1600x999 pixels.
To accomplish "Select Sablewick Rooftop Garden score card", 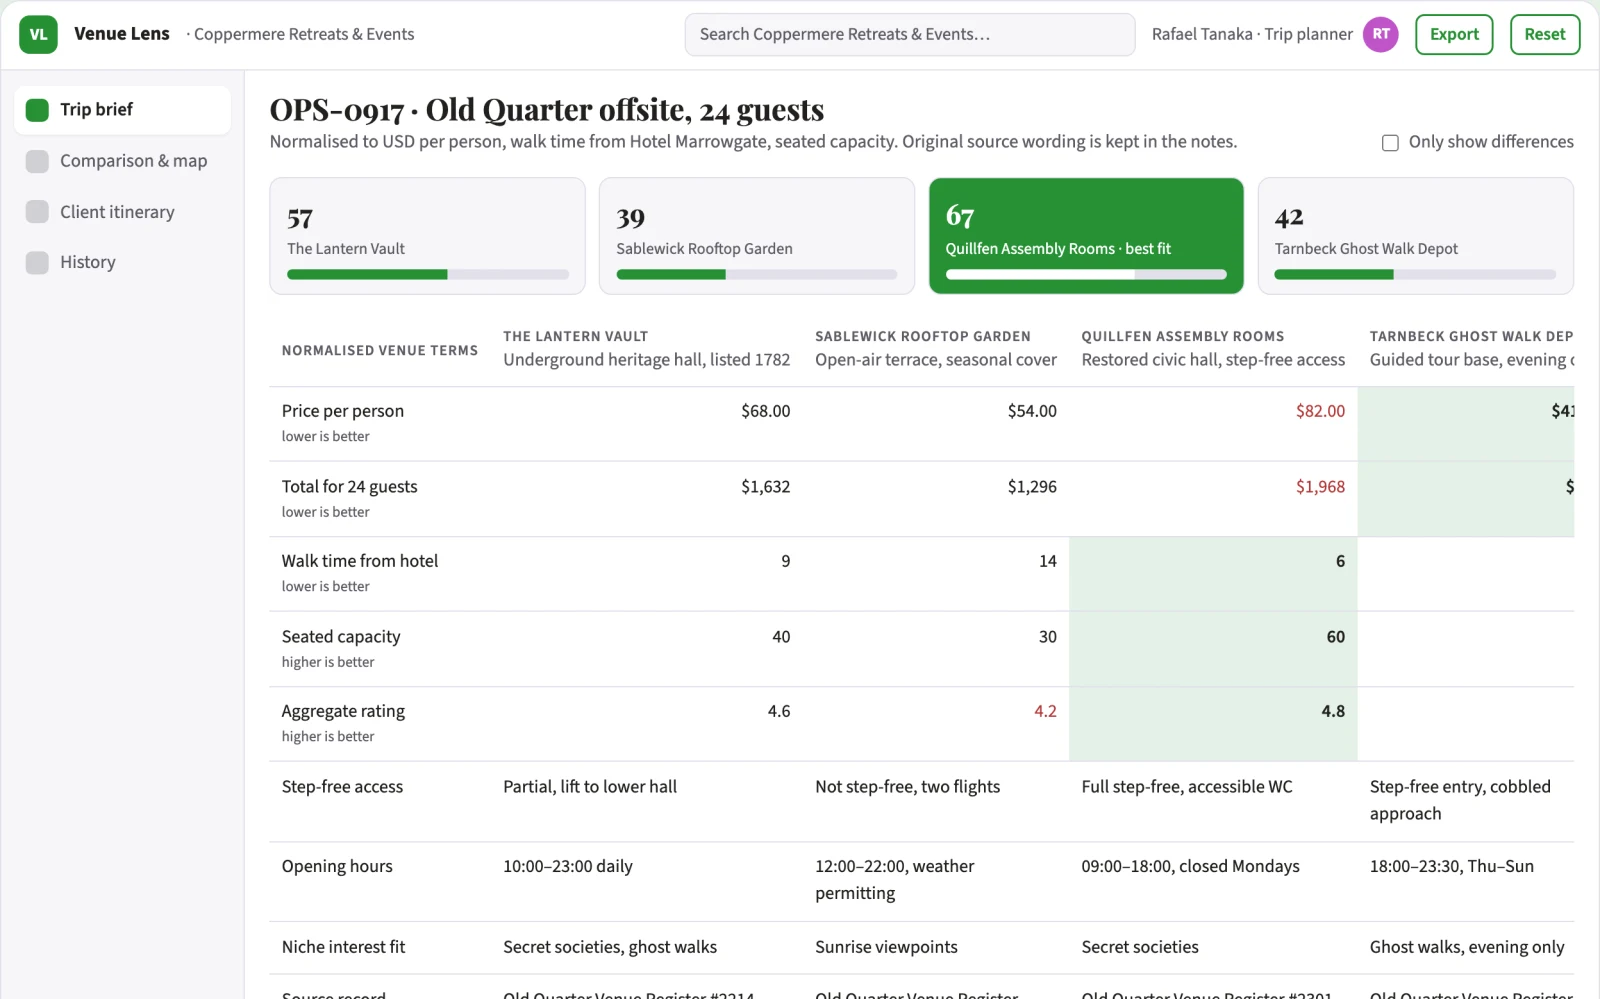I will point(757,236).
